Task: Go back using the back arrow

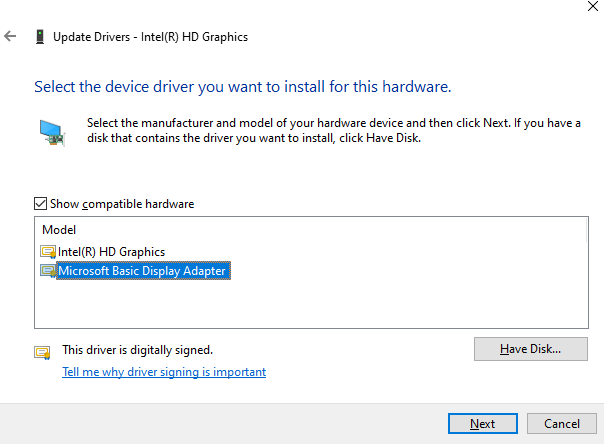Action: click(10, 37)
